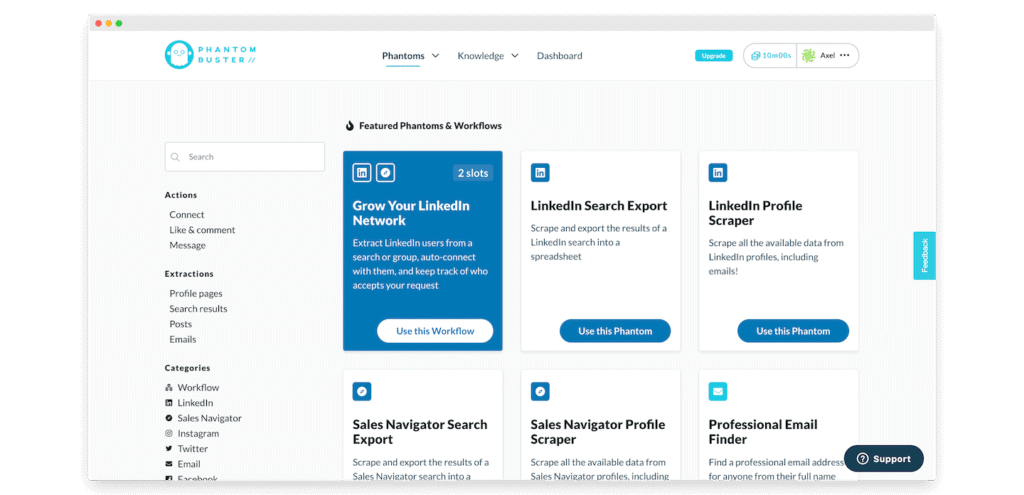The width and height of the screenshot is (1024, 495).
Task: Filter by Posts extraction
Action: click(181, 324)
